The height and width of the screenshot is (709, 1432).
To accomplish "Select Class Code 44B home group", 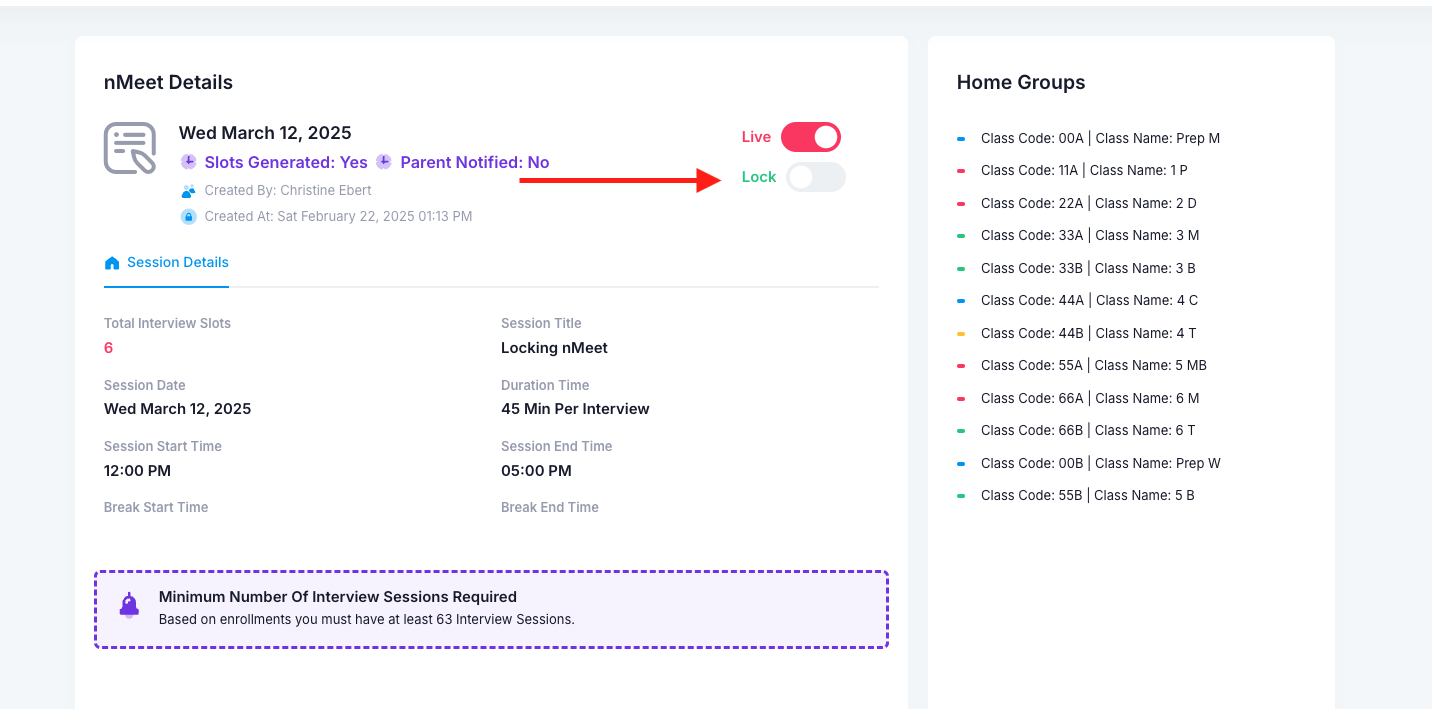I will point(1088,333).
